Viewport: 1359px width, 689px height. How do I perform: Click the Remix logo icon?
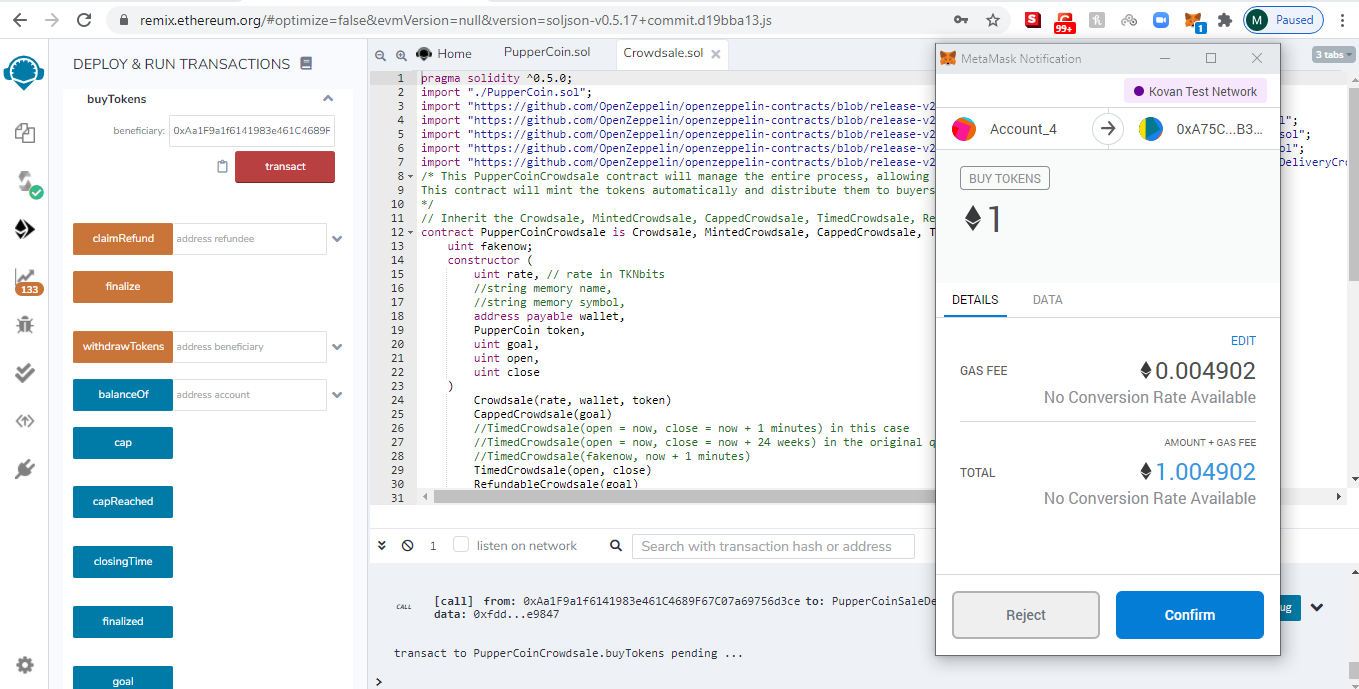pyautogui.click(x=24, y=73)
